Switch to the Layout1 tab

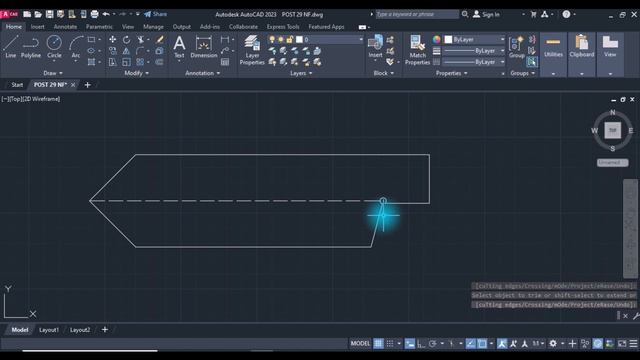coord(49,330)
